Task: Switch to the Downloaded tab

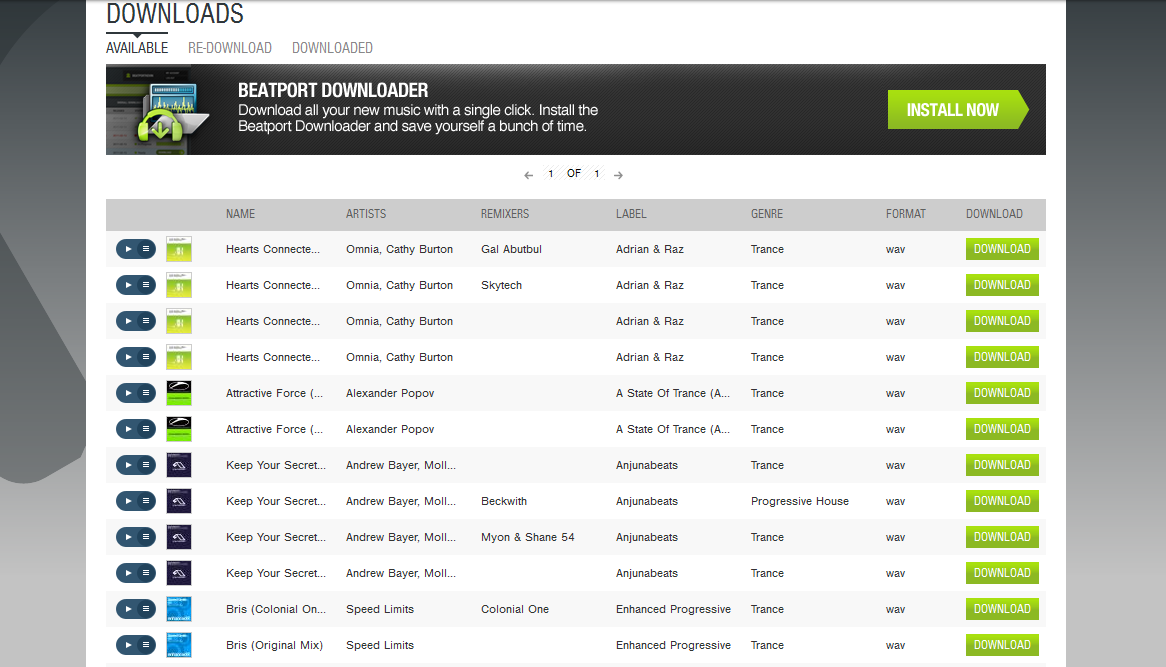Action: click(332, 48)
